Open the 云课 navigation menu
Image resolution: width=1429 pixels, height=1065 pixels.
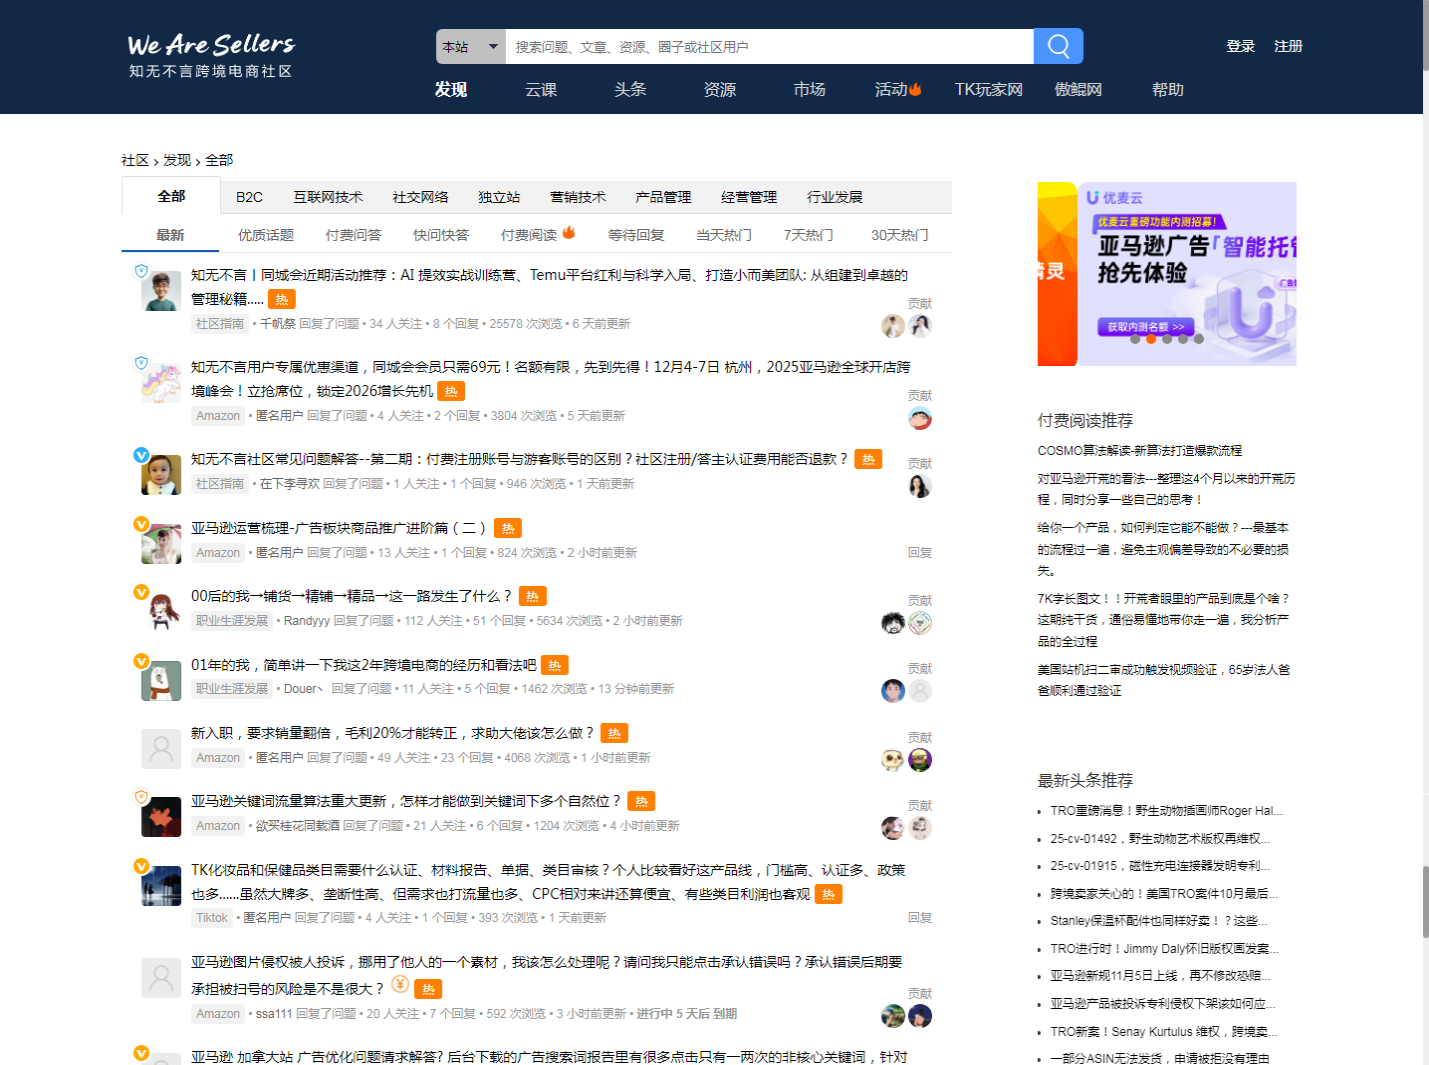pyautogui.click(x=541, y=89)
